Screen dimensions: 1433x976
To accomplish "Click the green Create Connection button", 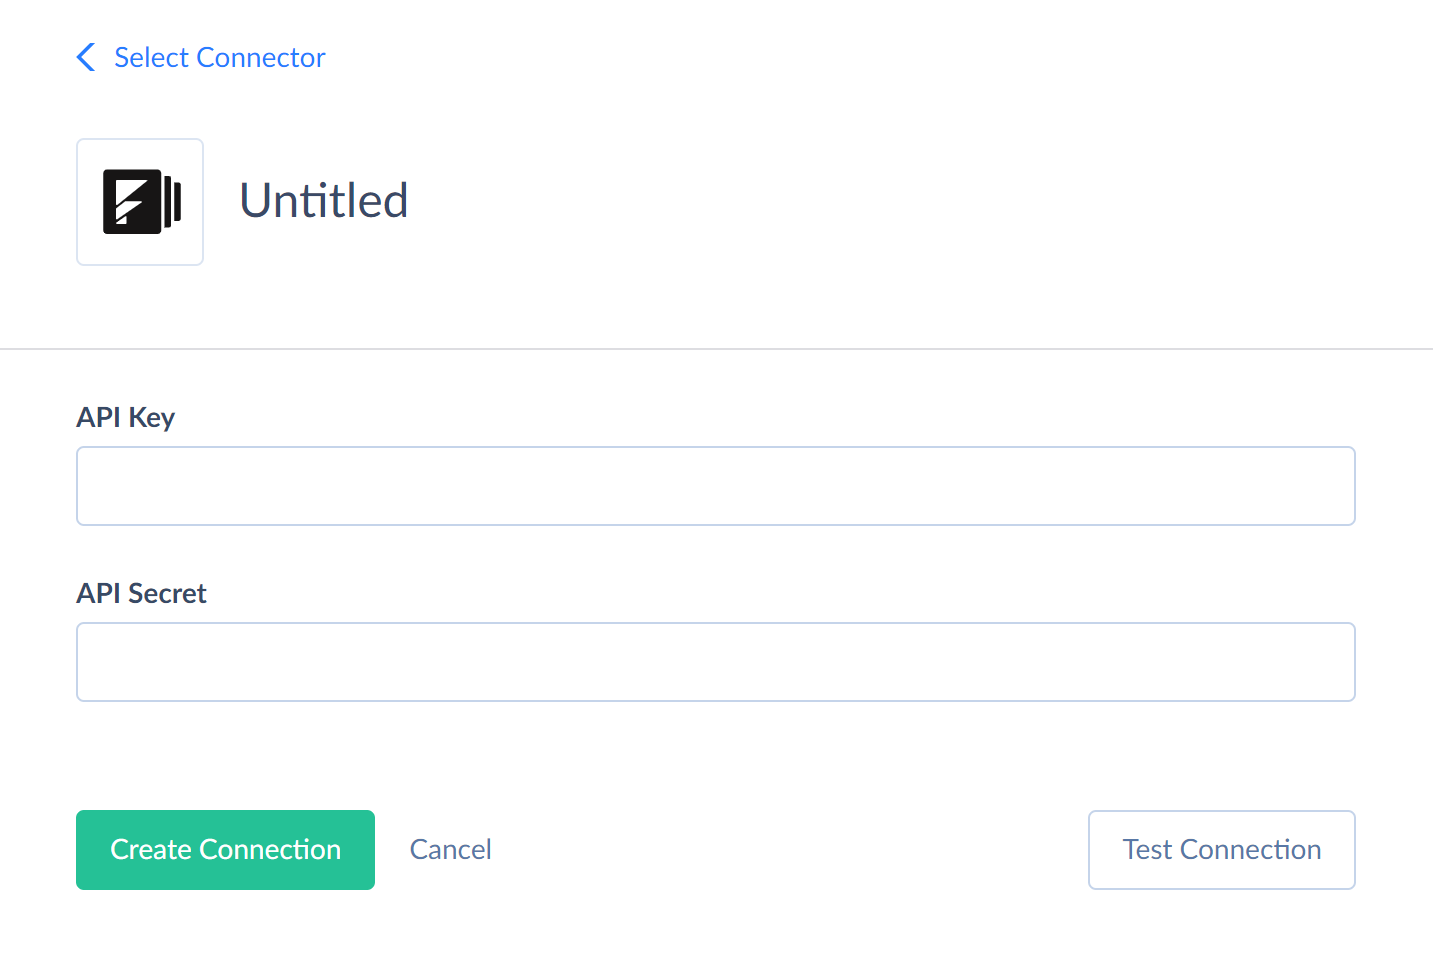I will pos(225,850).
